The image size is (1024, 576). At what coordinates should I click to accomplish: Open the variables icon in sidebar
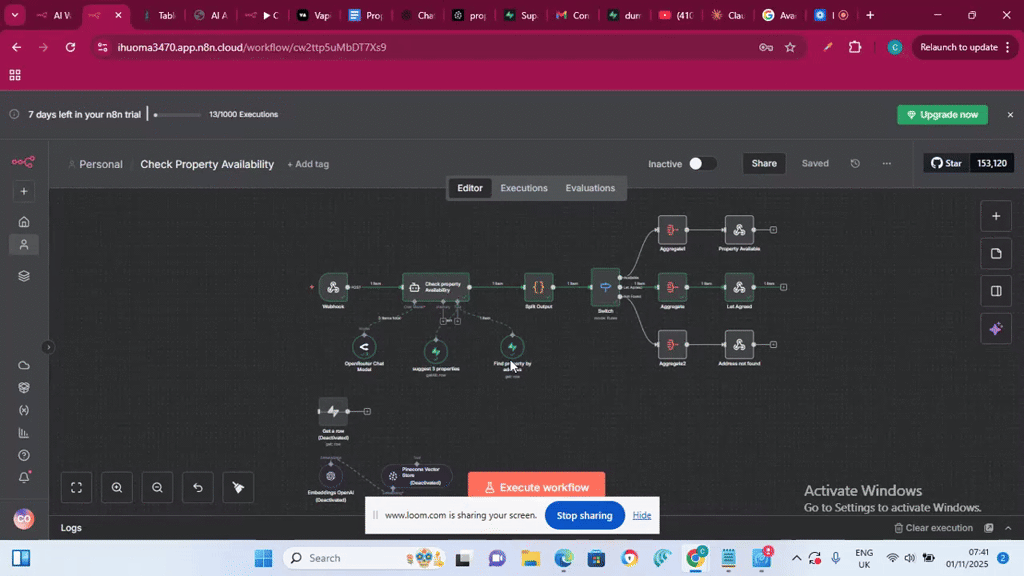[24, 410]
